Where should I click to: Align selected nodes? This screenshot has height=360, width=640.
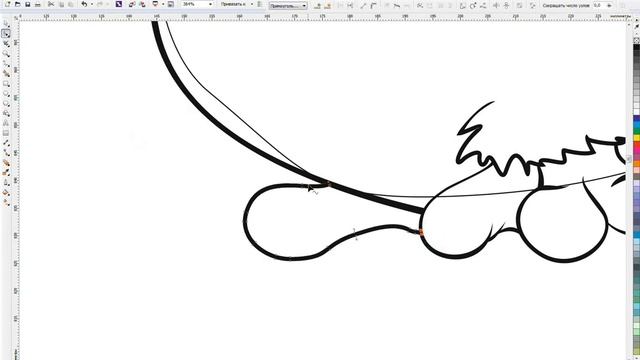483,6
